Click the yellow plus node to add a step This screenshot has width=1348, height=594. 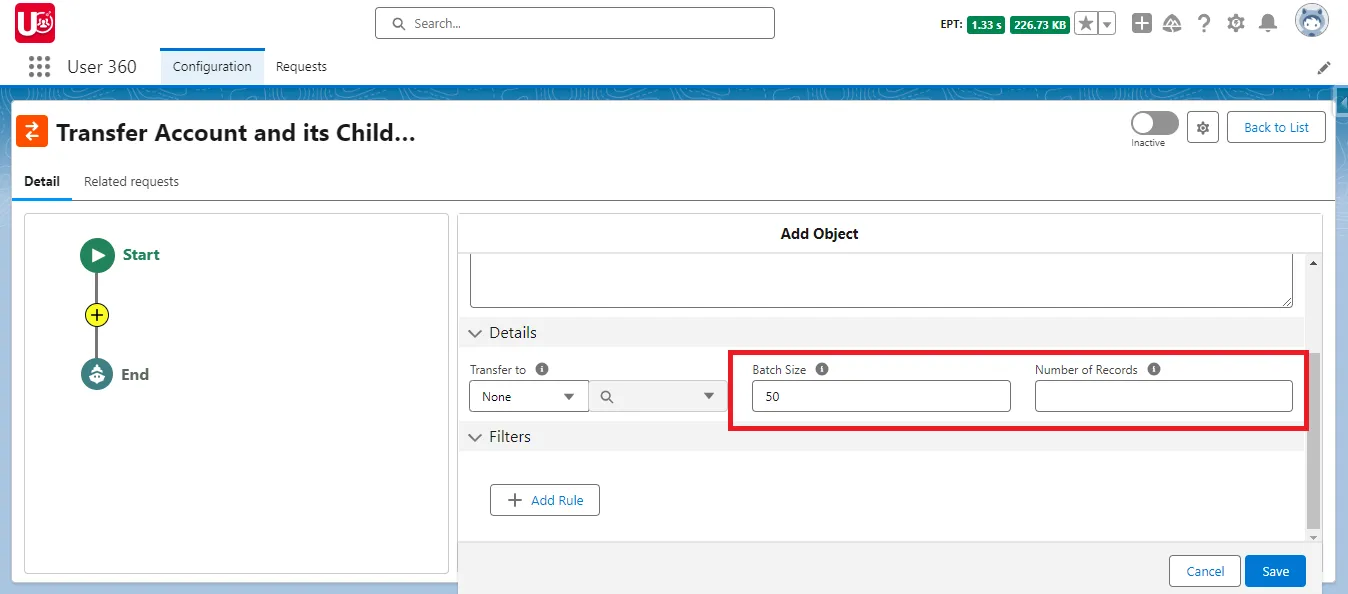[97, 314]
